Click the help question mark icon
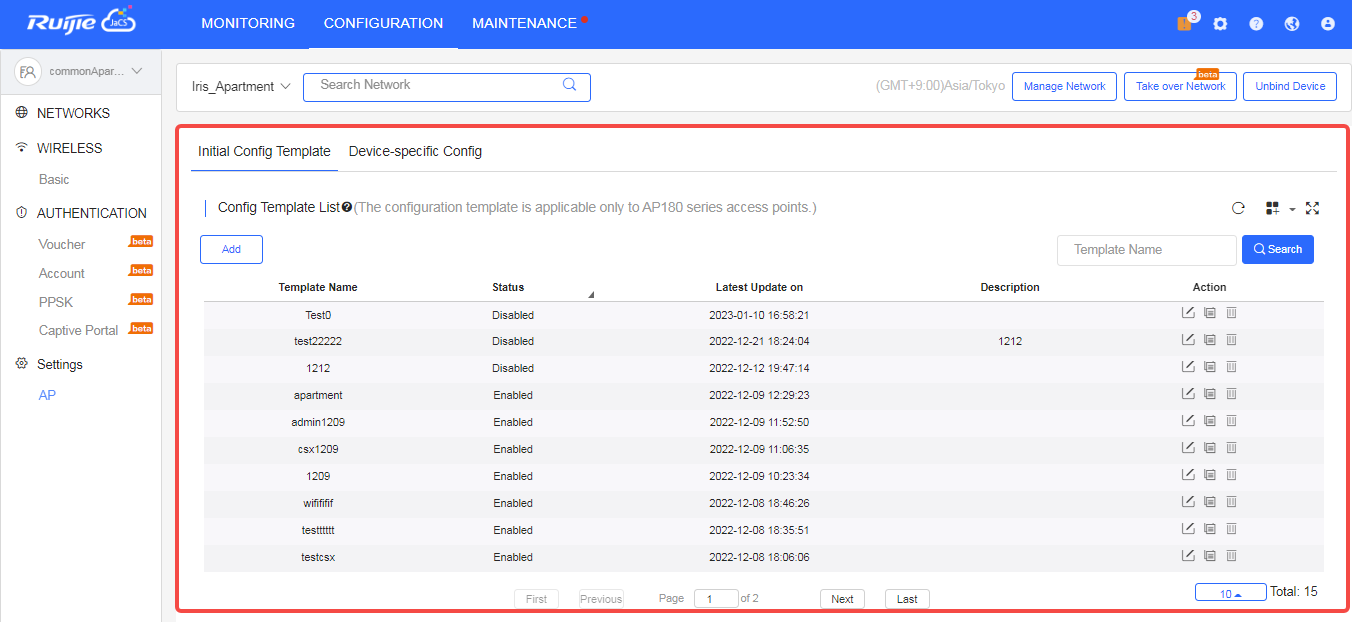Screen dimensions: 1352x622 click(1256, 23)
